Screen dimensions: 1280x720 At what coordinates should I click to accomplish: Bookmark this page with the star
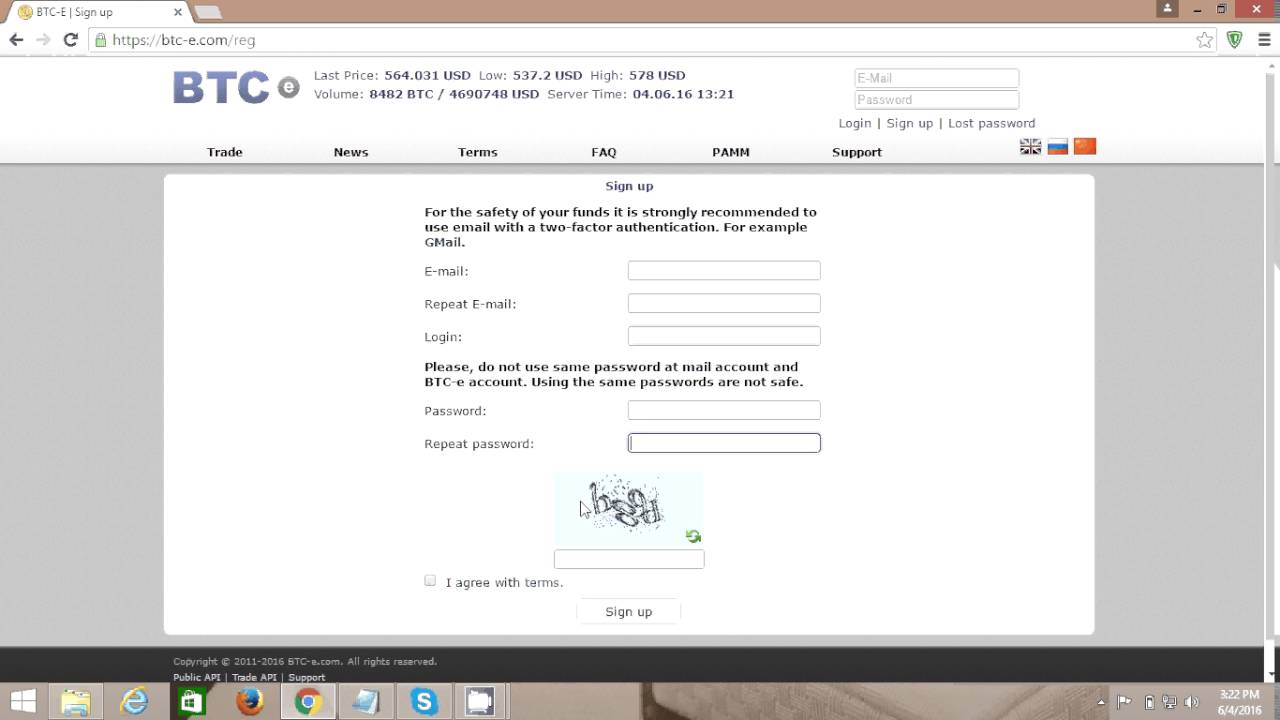tap(1205, 40)
